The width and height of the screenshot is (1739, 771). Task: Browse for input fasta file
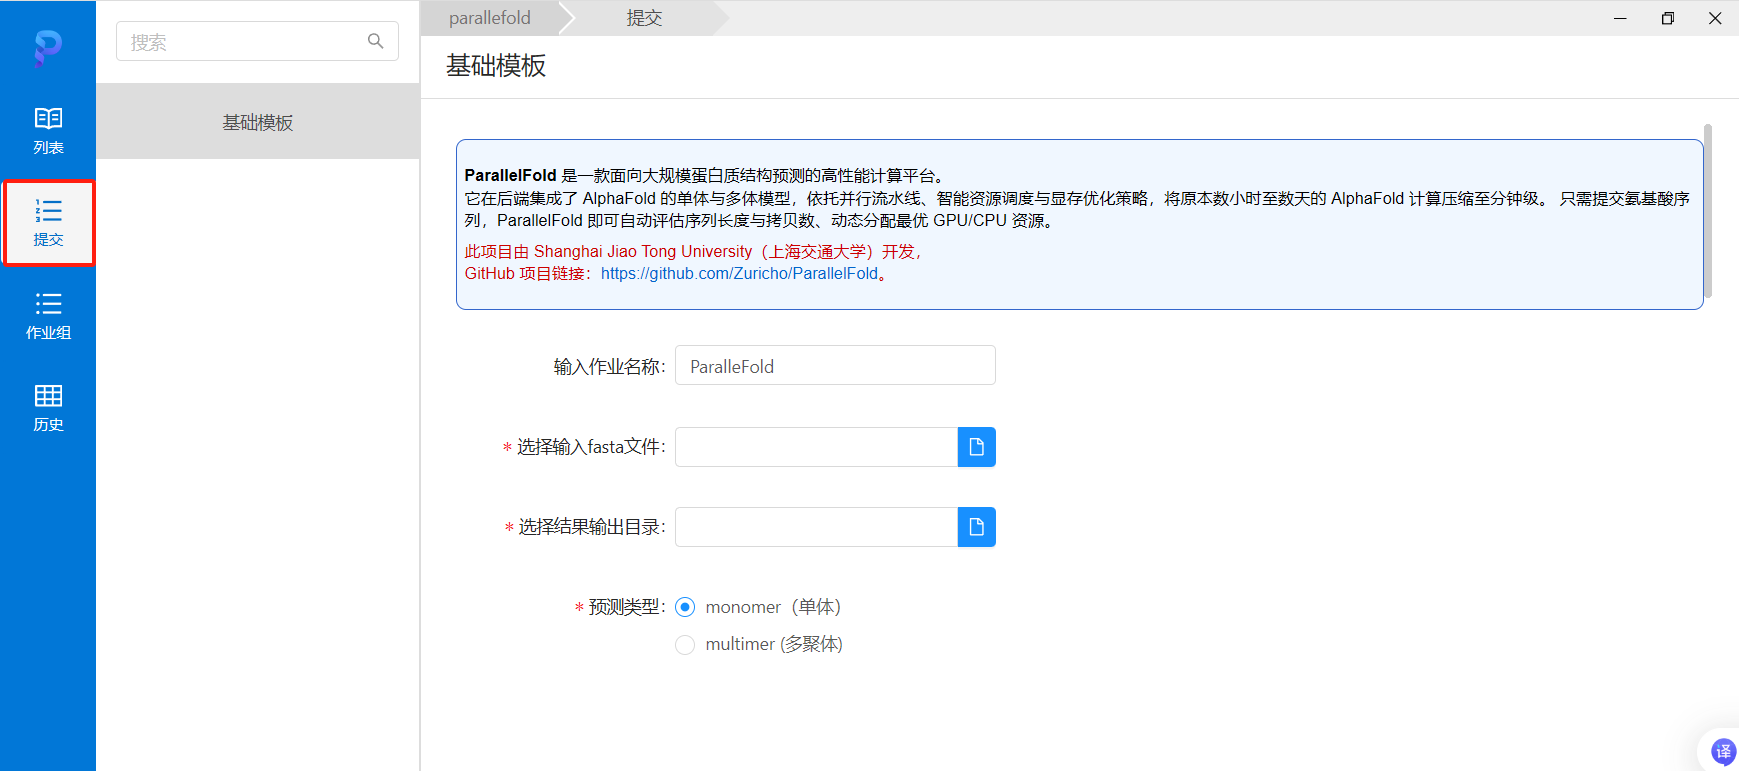pos(977,447)
